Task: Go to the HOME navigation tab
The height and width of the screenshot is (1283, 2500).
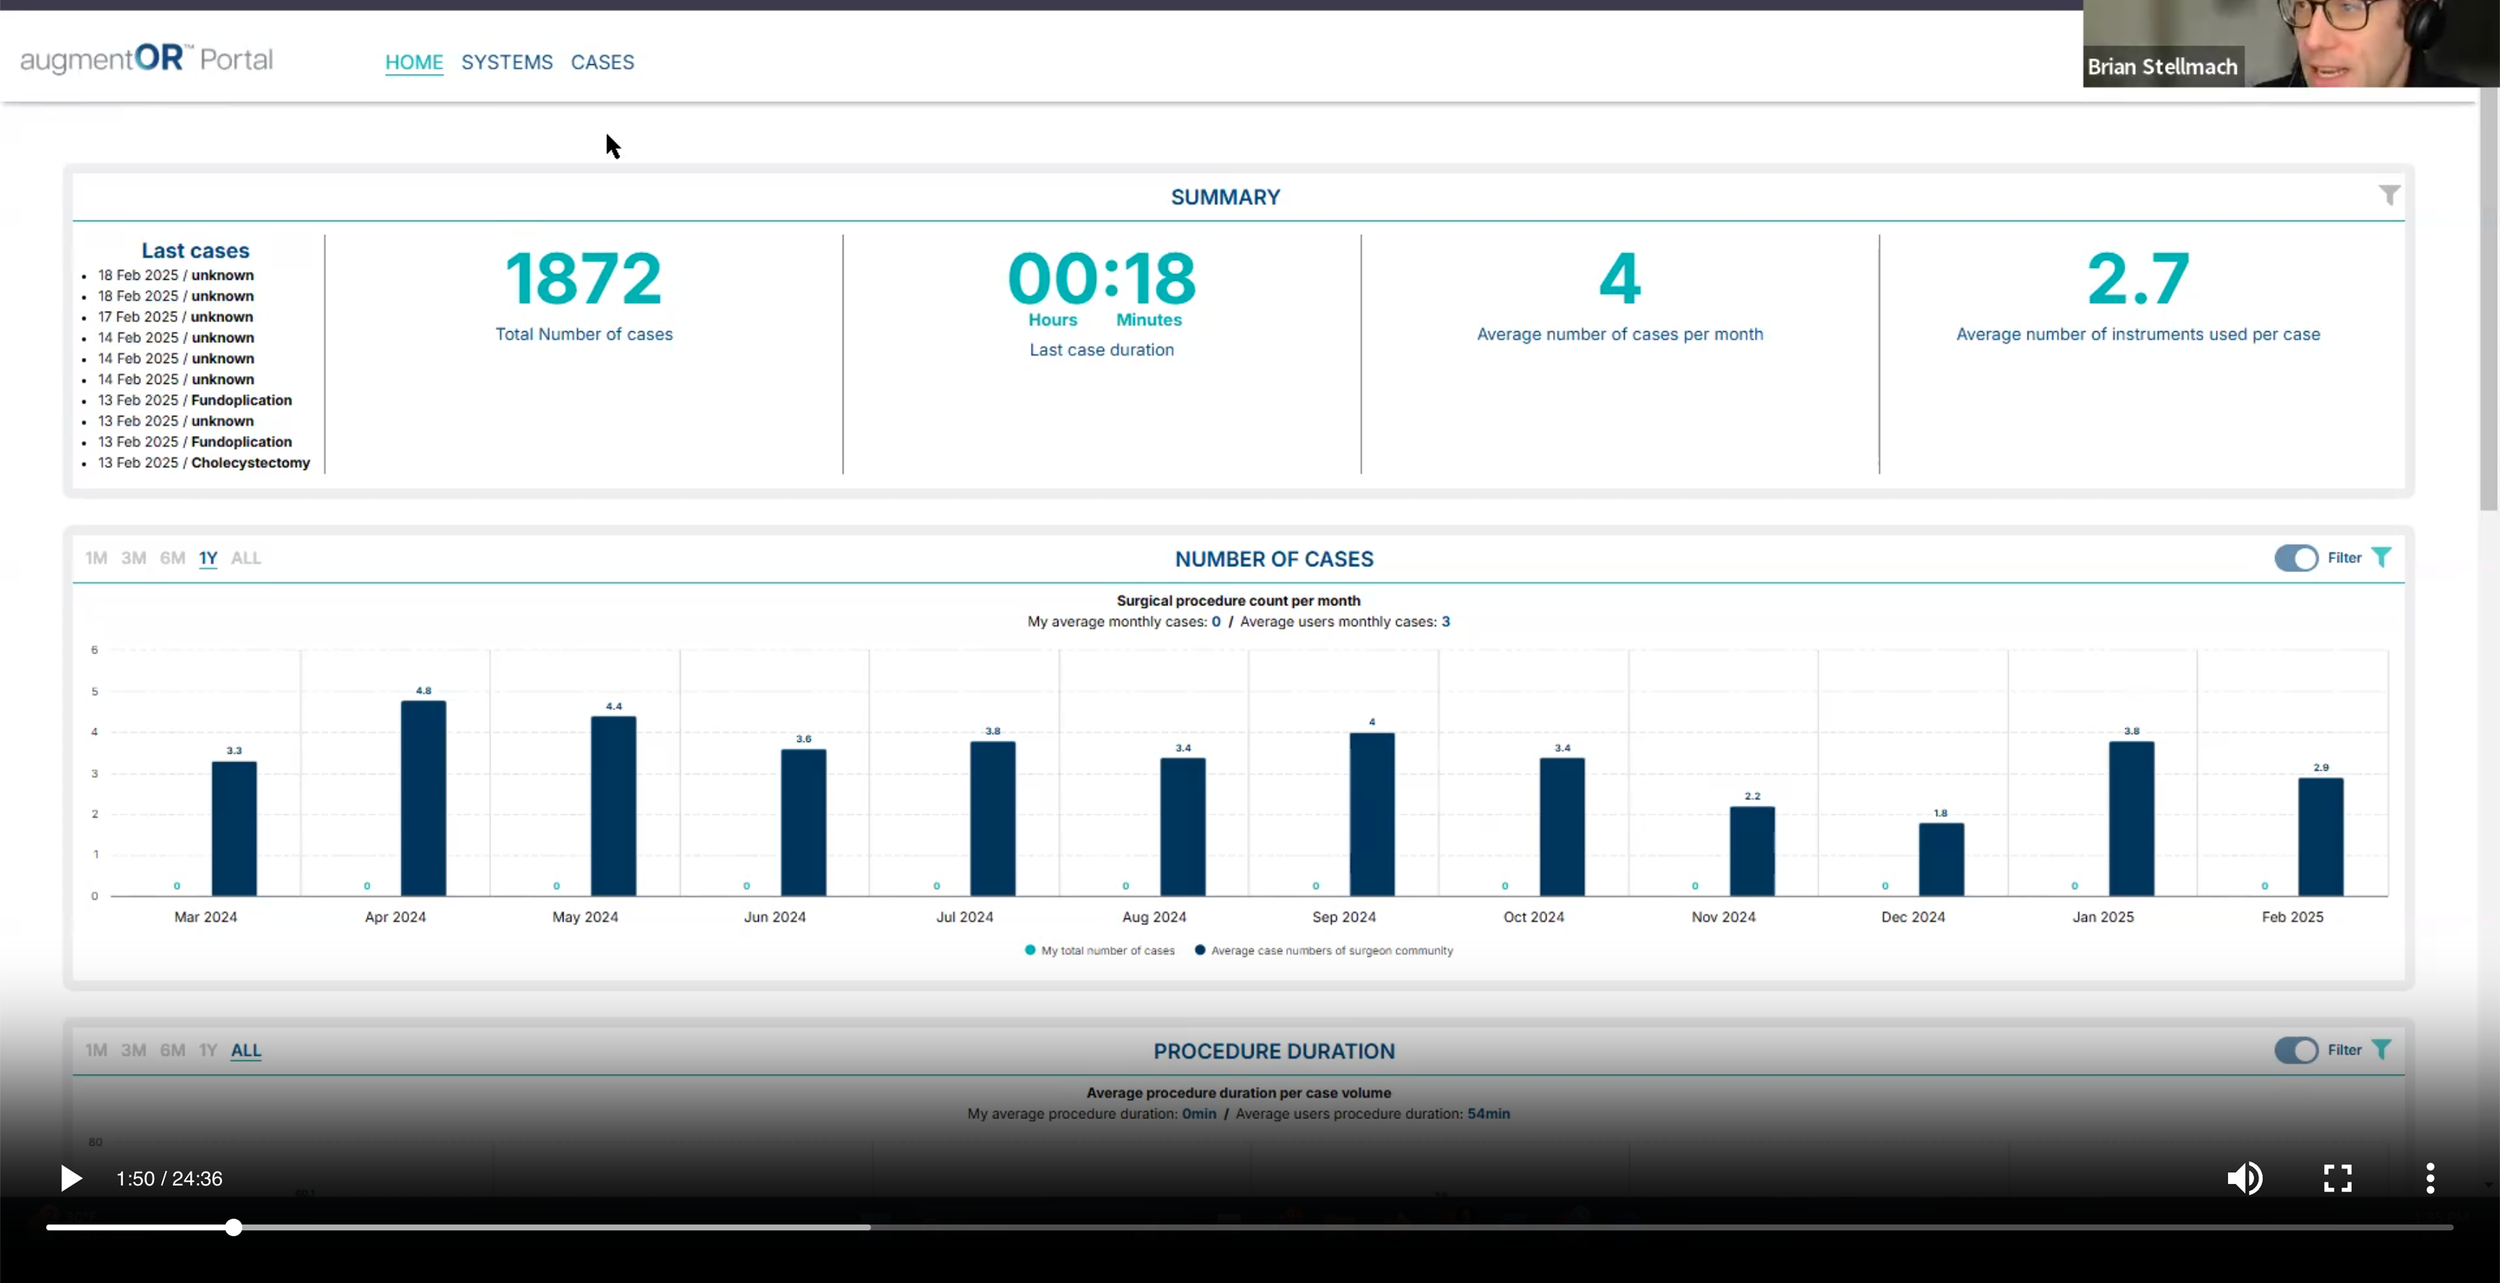Action: pyautogui.click(x=414, y=62)
